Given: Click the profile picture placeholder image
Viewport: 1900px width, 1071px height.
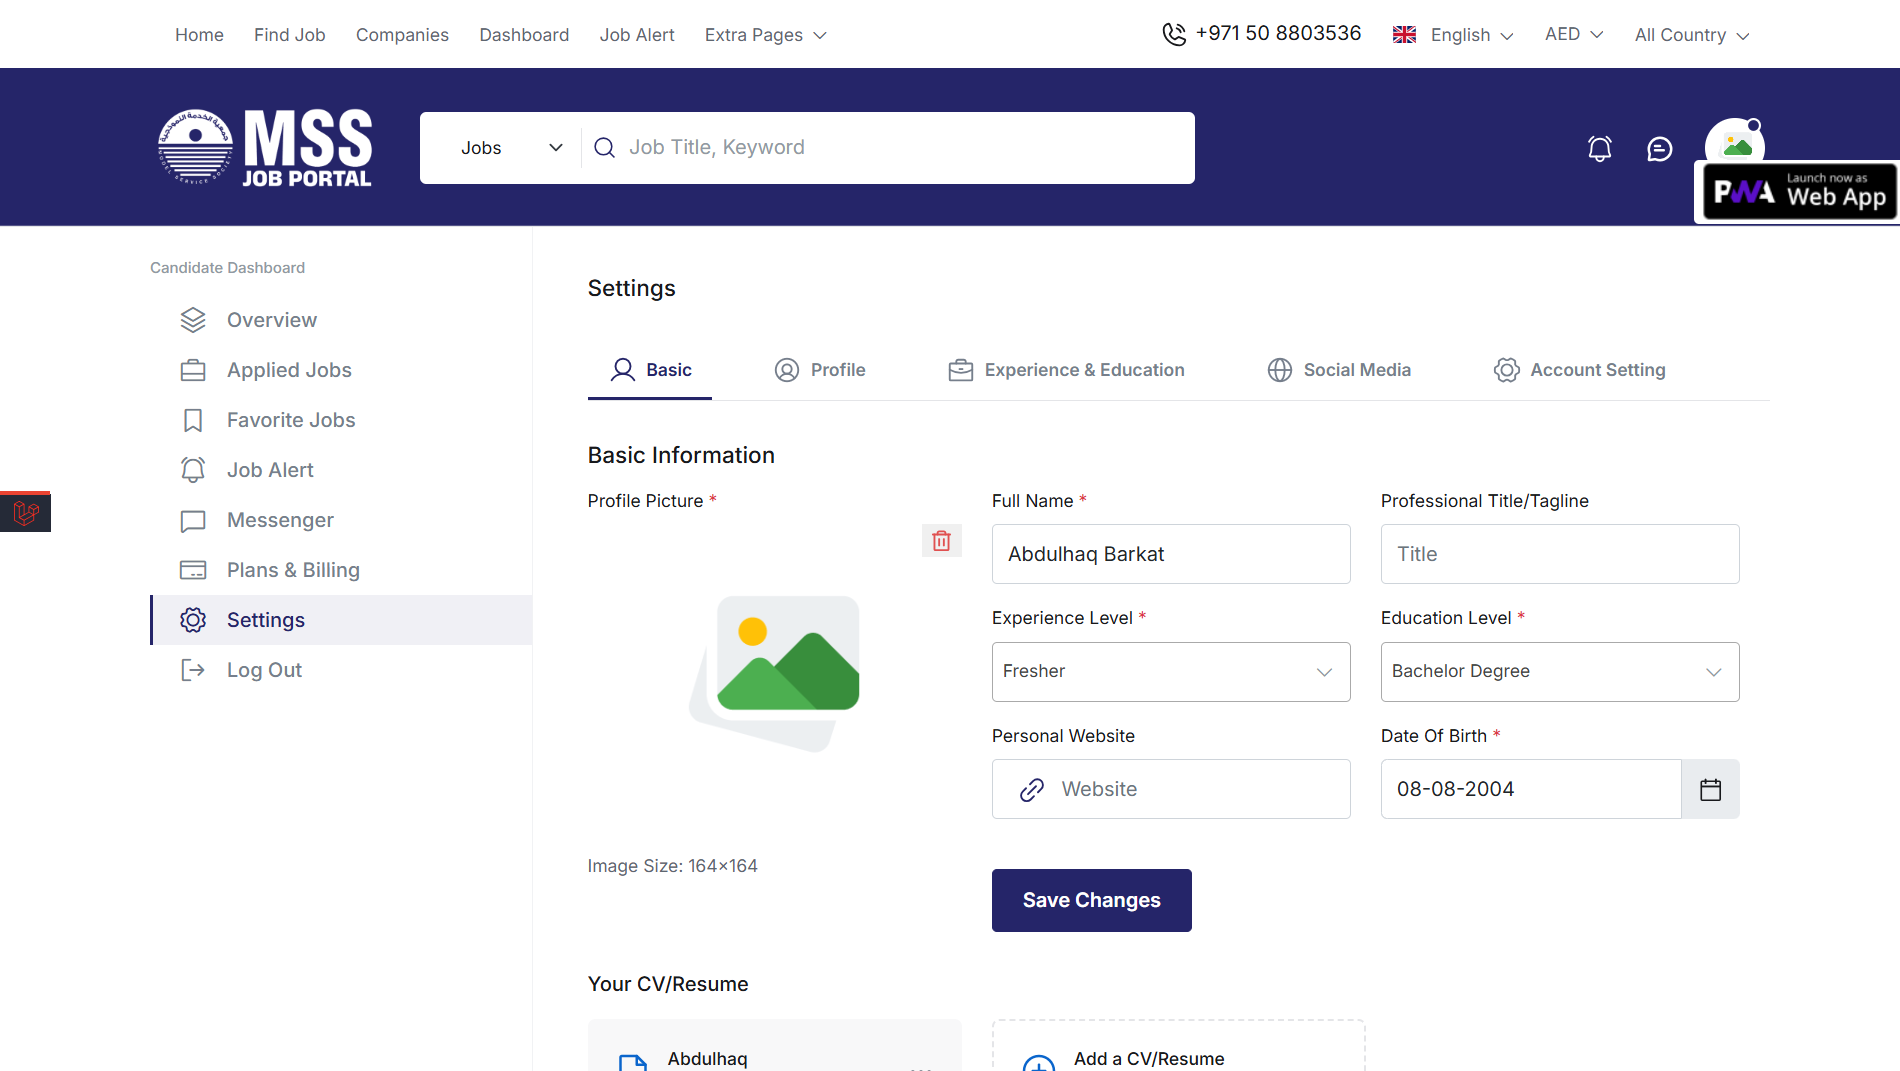Looking at the screenshot, I should tap(775, 672).
